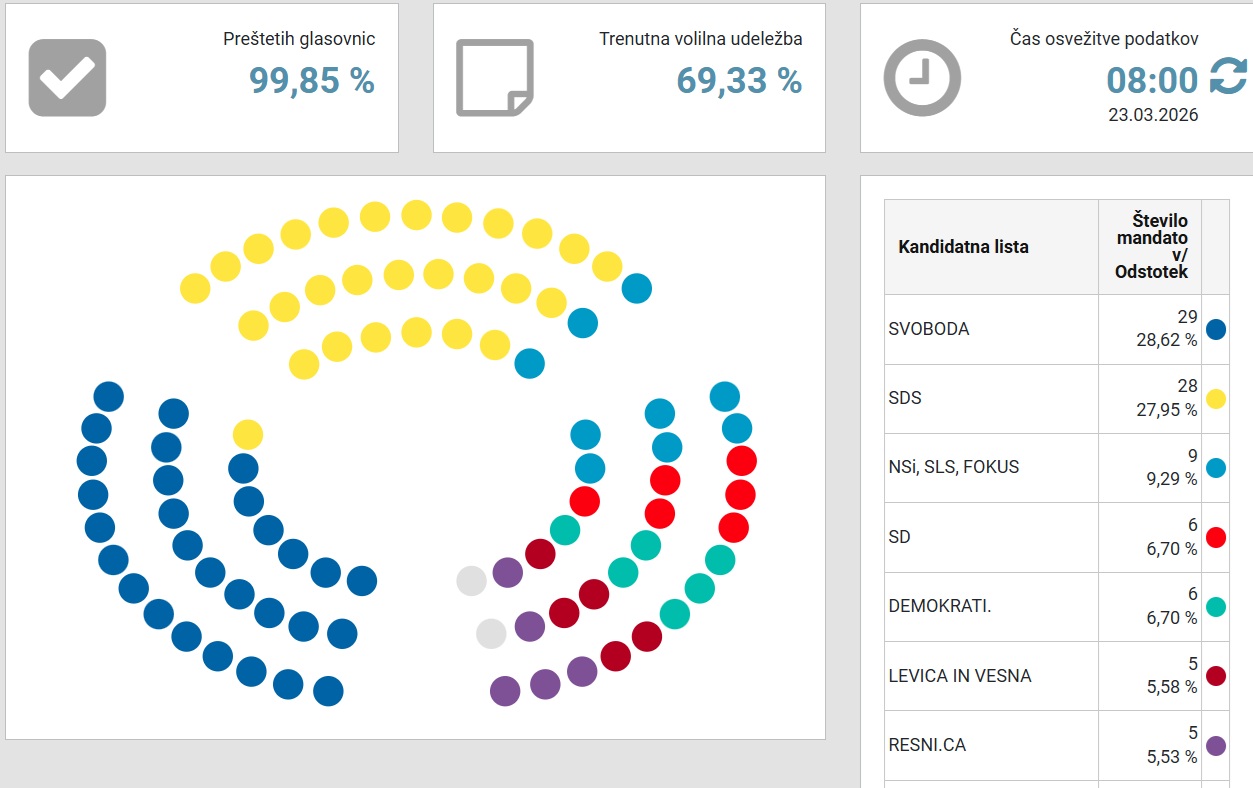Viewport: 1253px width, 788px height.
Task: Click the DEMOKRATI. teal legend dot
Action: (x=1216, y=606)
